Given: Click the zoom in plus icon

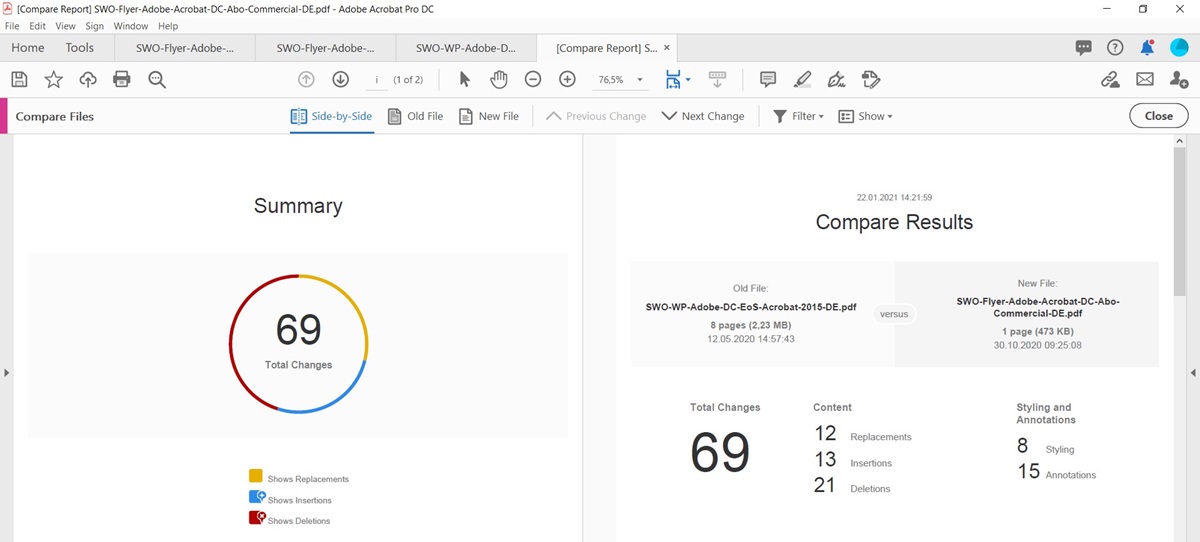Looking at the screenshot, I should click(567, 80).
